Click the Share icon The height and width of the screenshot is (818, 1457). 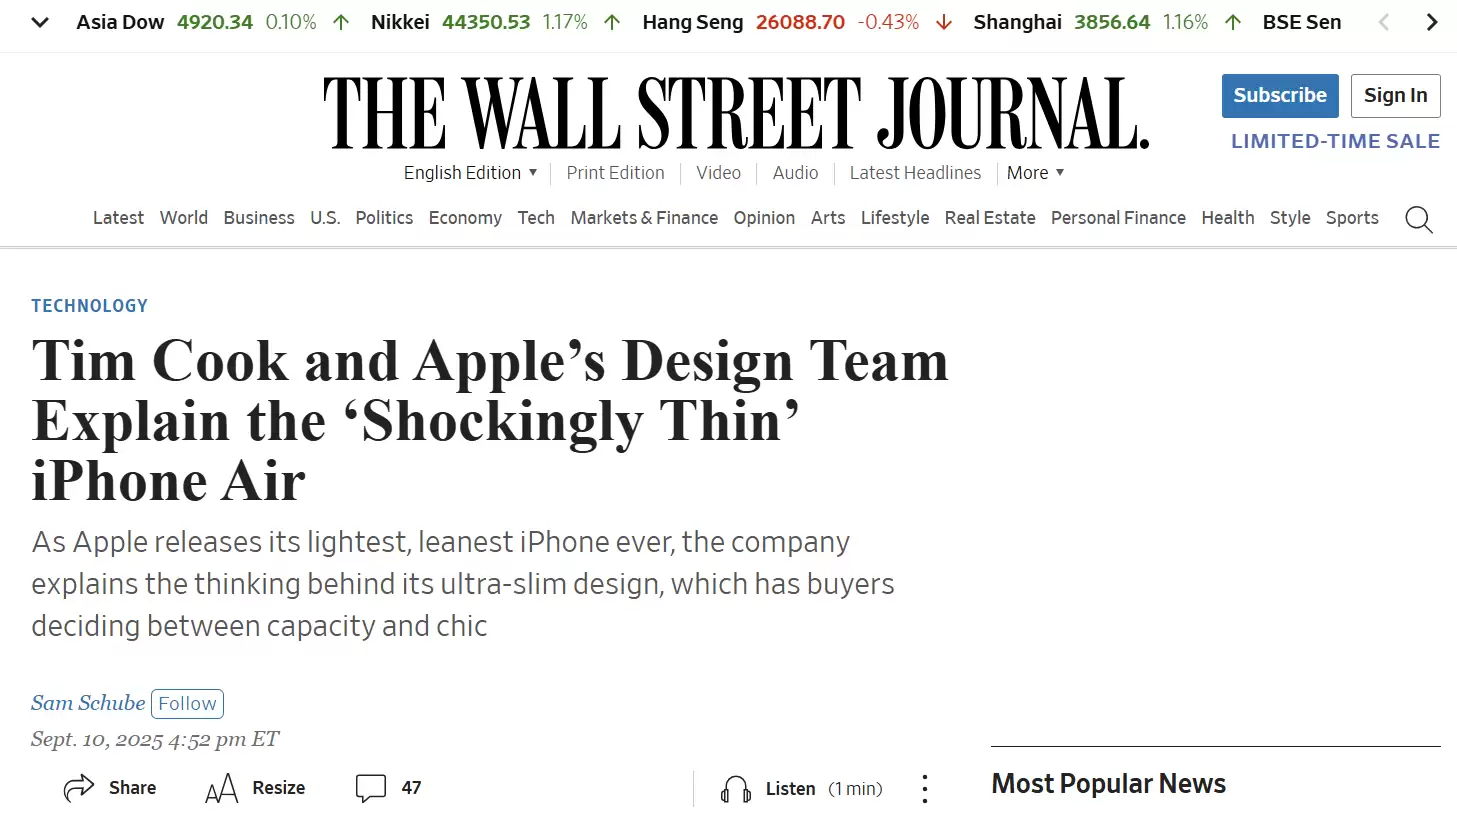click(81, 788)
